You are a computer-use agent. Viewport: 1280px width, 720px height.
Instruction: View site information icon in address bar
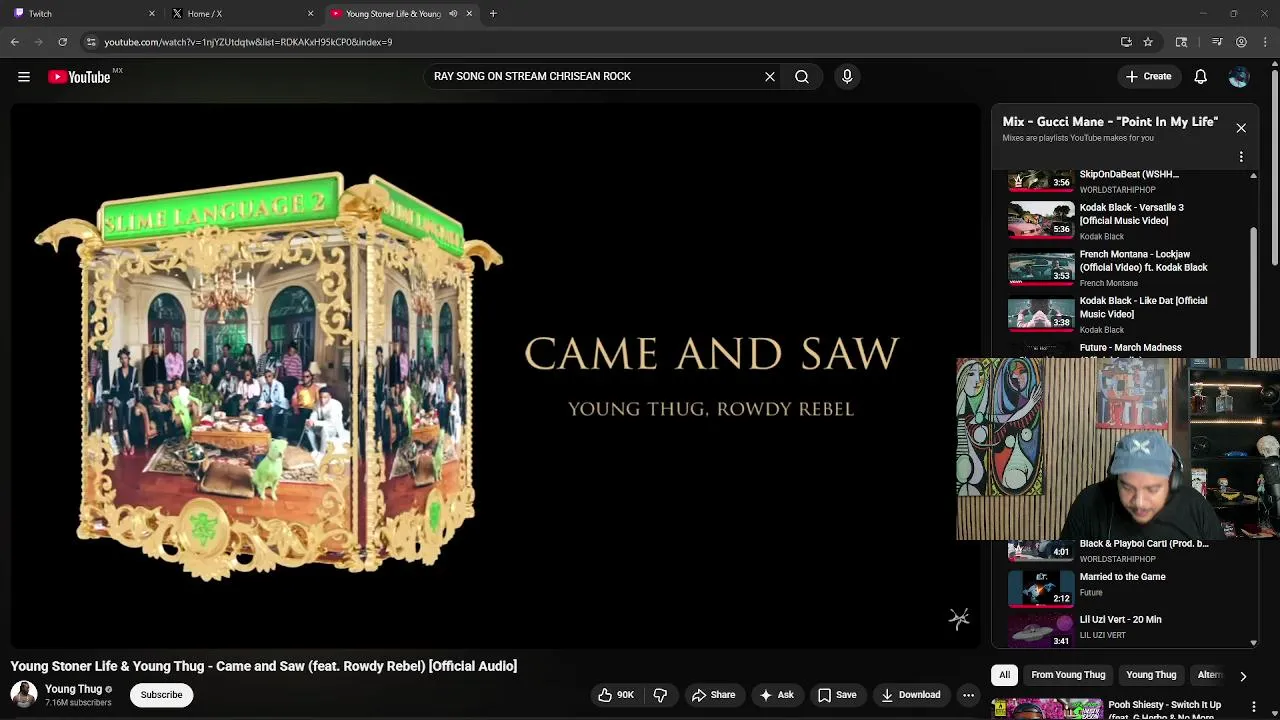(x=91, y=42)
